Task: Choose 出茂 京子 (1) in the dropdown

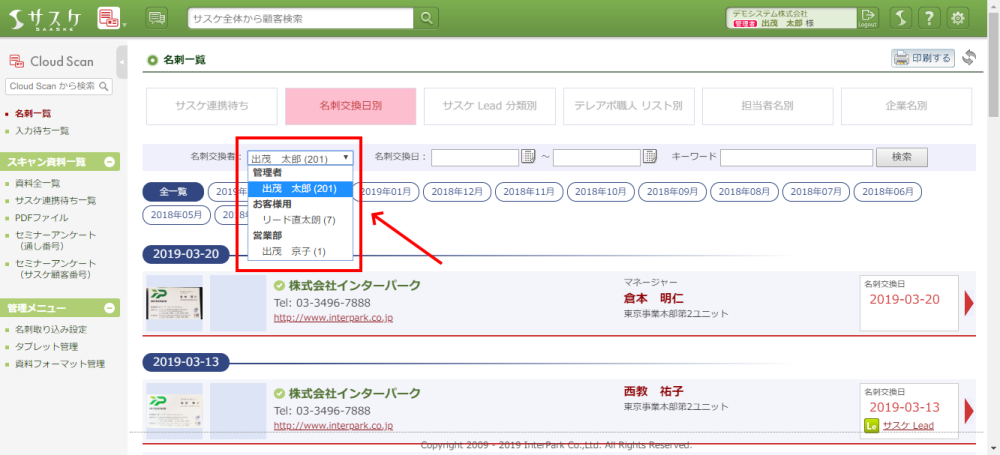Action: (x=294, y=251)
